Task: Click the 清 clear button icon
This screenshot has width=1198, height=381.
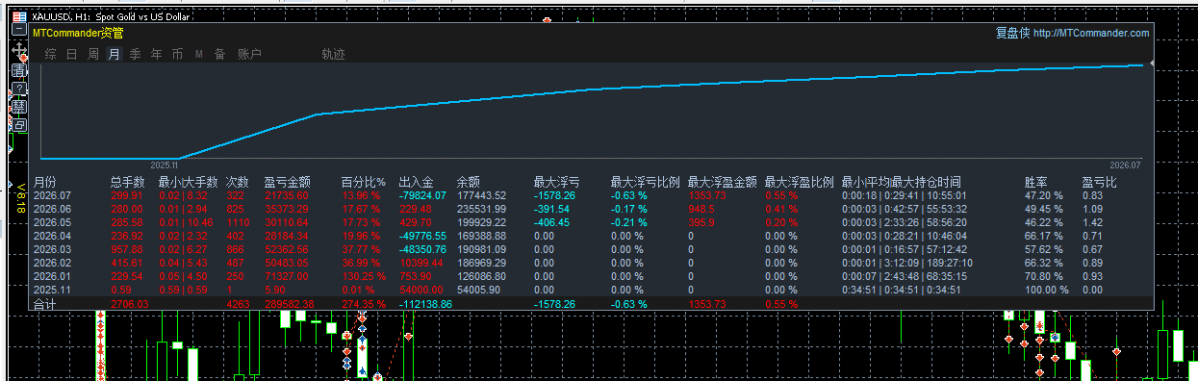Action: click(x=19, y=70)
